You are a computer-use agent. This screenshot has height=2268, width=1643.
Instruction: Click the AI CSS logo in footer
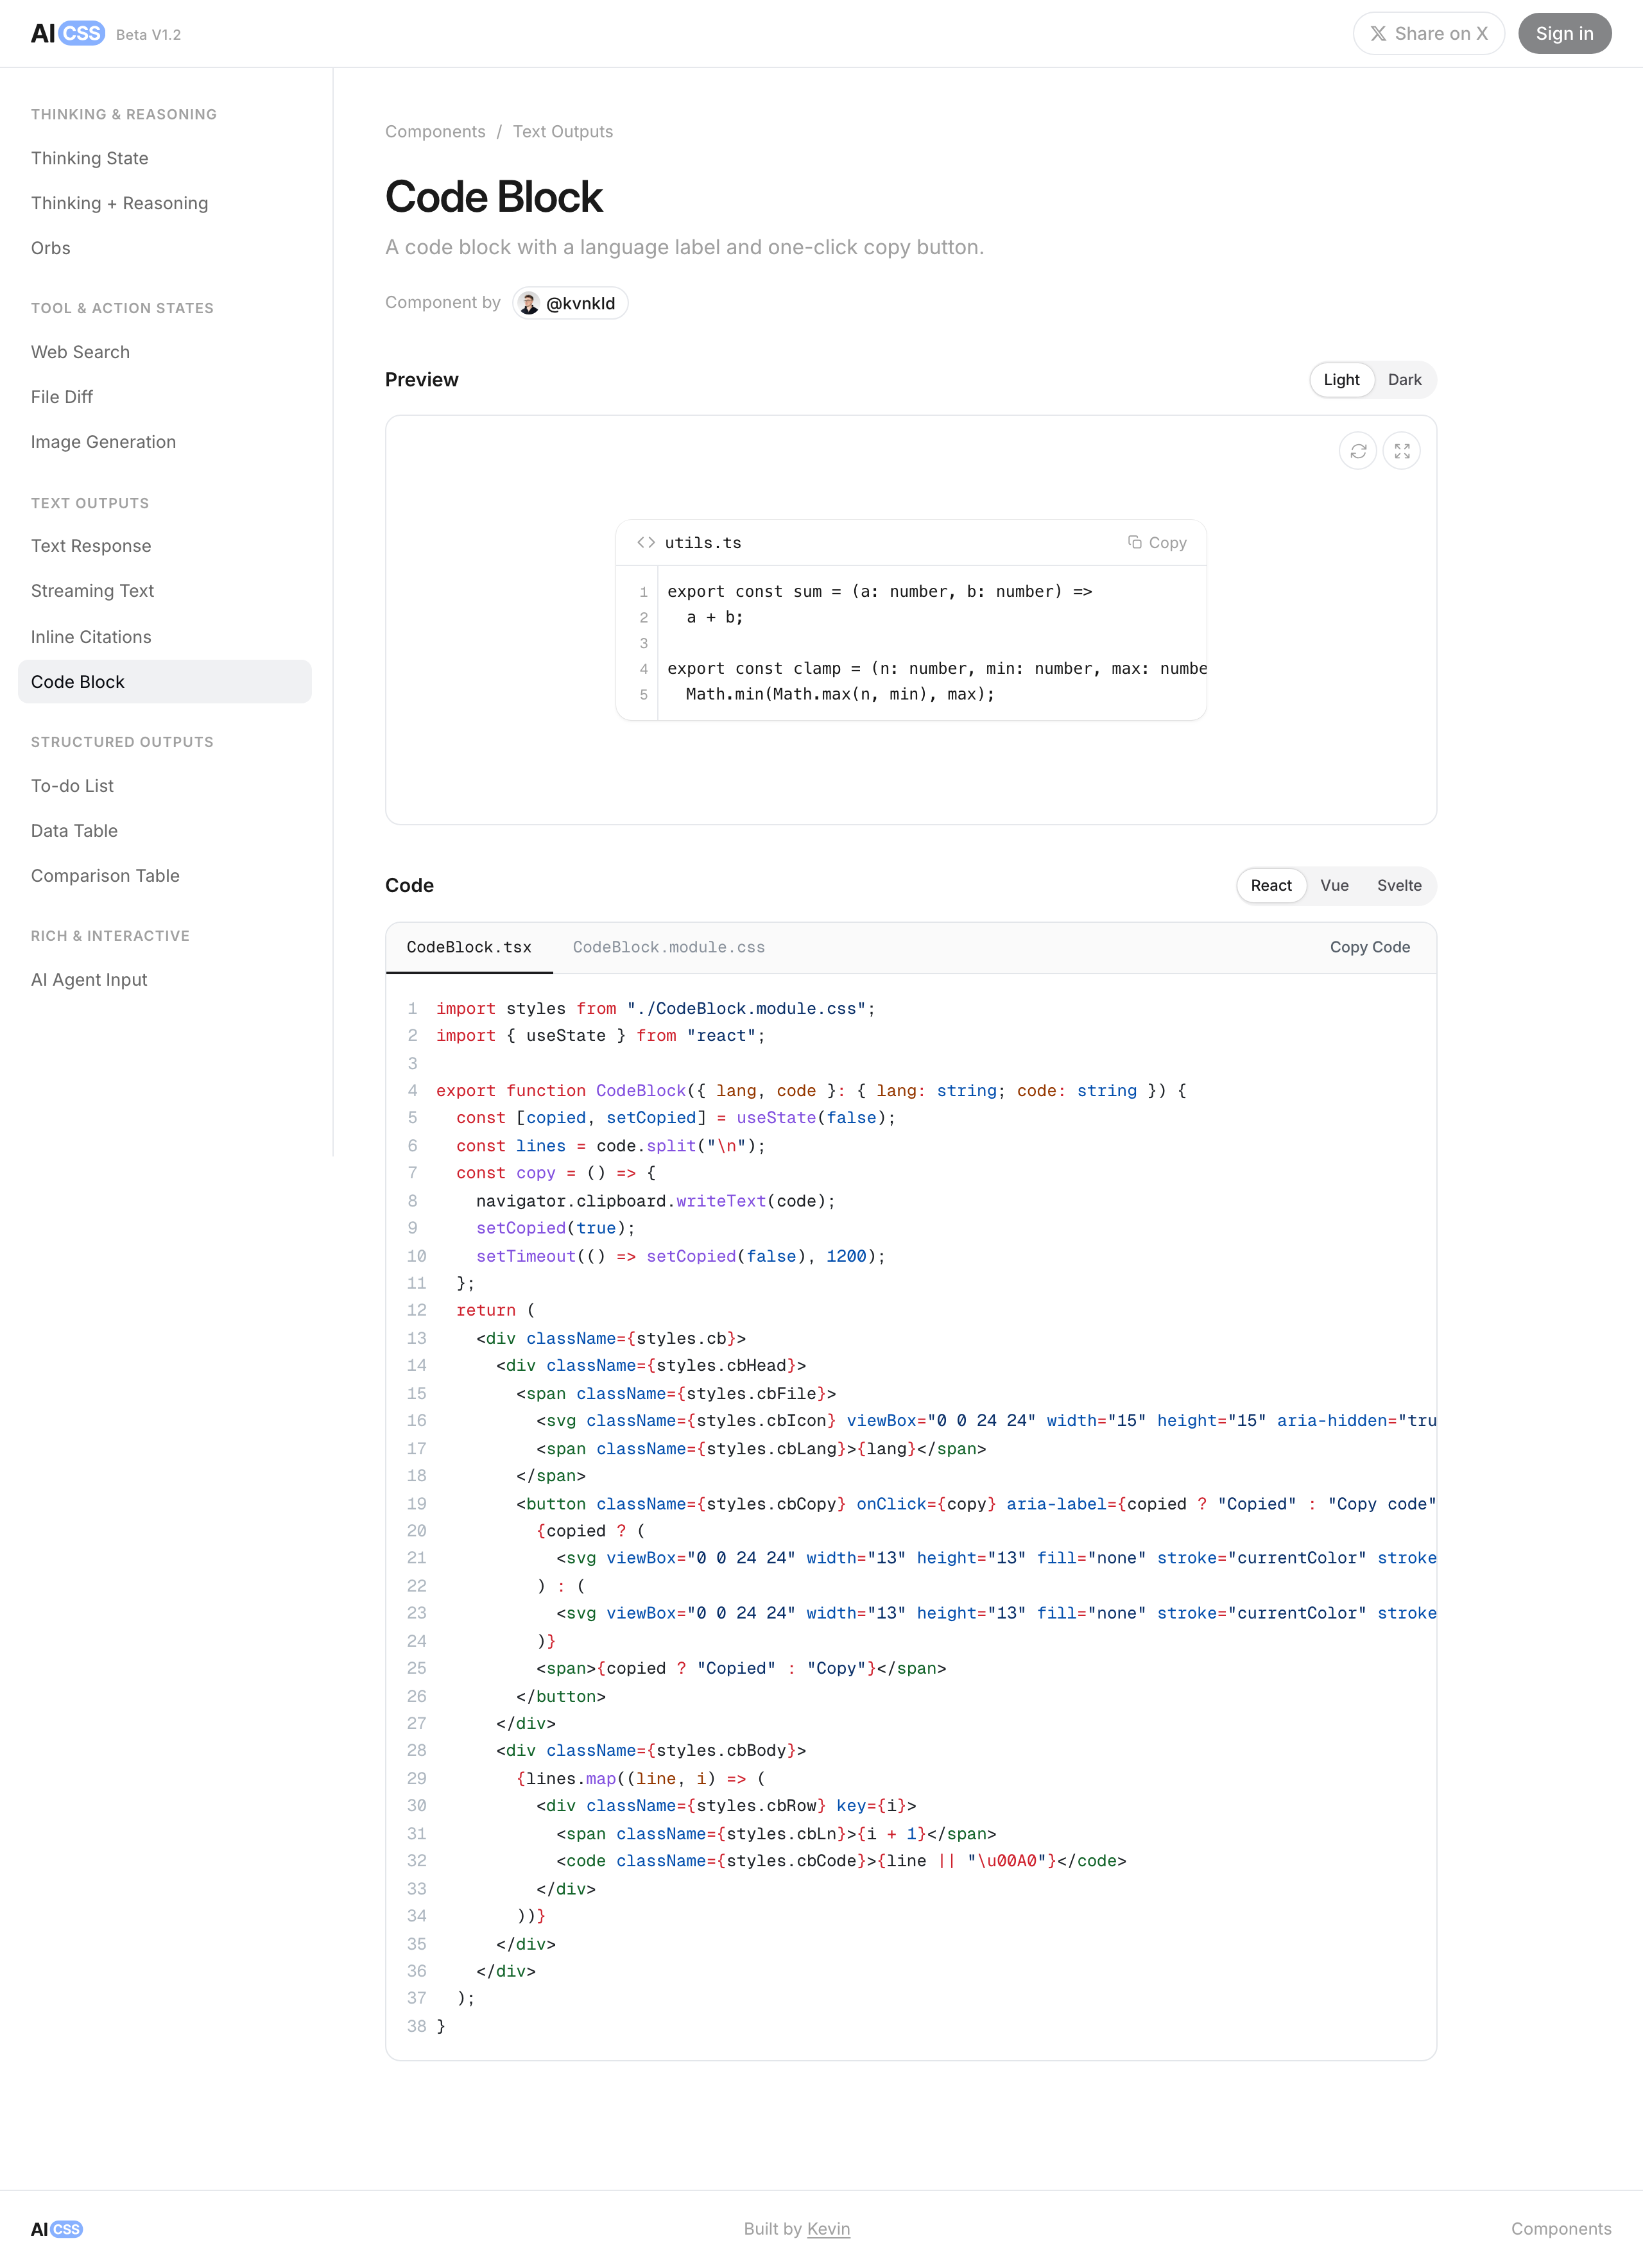[x=57, y=2229]
